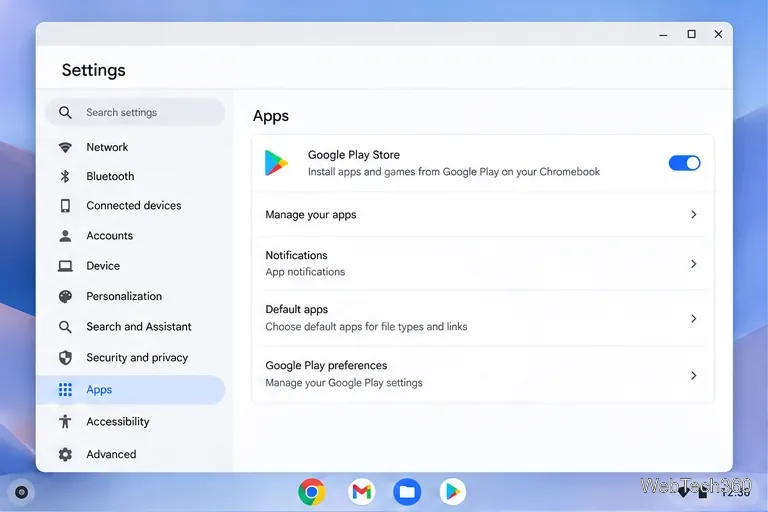Click 'Install apps and games from Google Play' description
Screen dimensions: 768x512
(454, 172)
